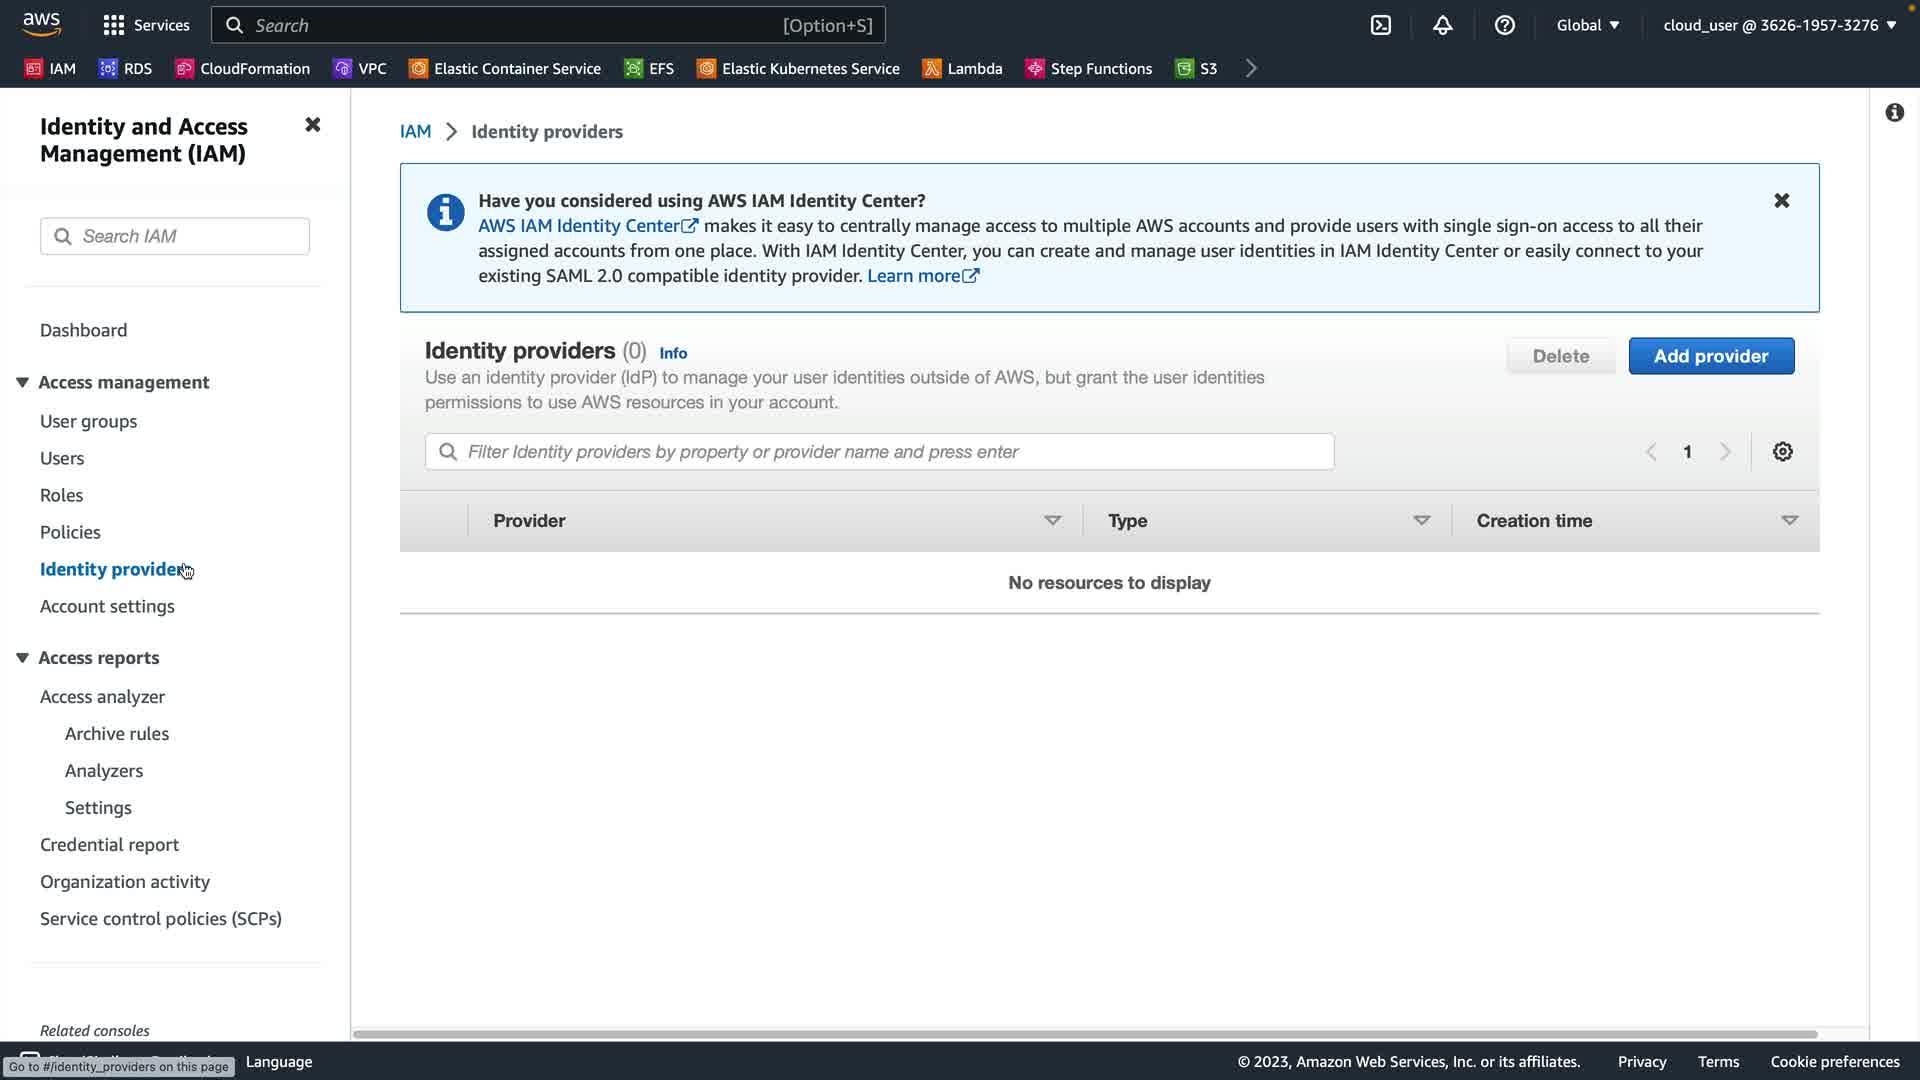This screenshot has width=1920, height=1080.
Task: Collapse the Access management section
Action: (22, 382)
